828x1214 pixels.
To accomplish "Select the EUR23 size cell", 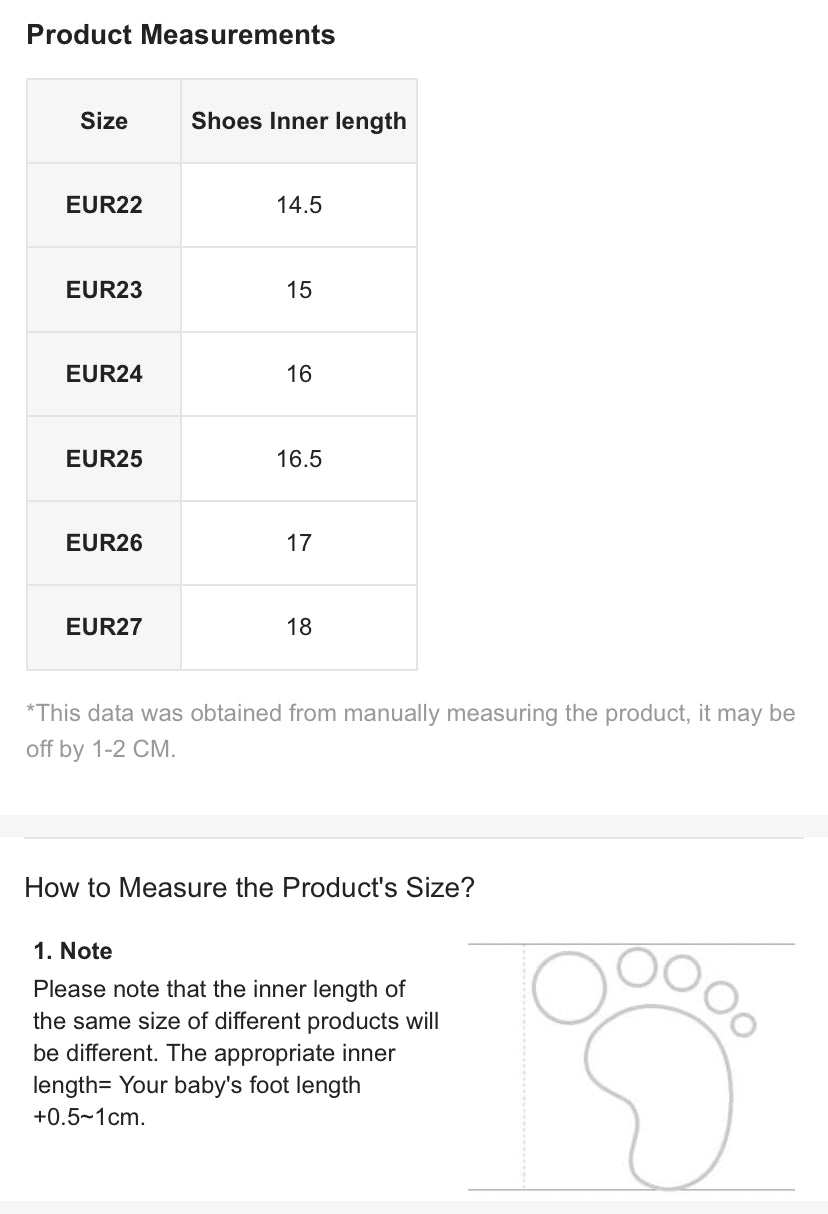I will pos(104,290).
